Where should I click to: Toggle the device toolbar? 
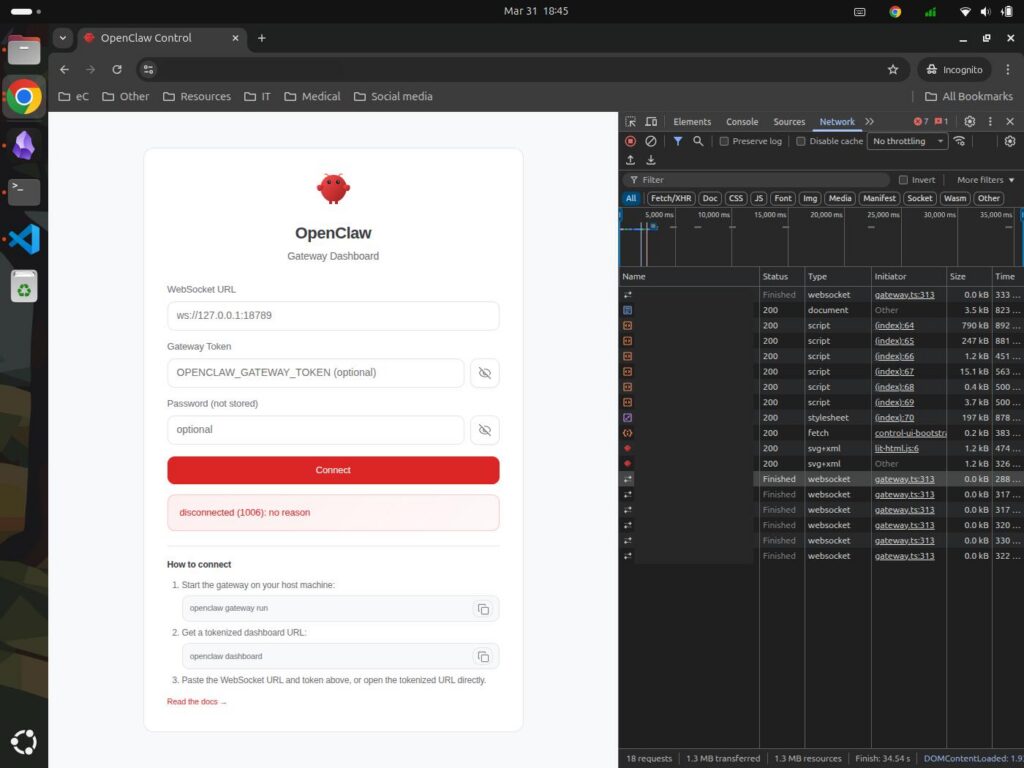tap(651, 121)
